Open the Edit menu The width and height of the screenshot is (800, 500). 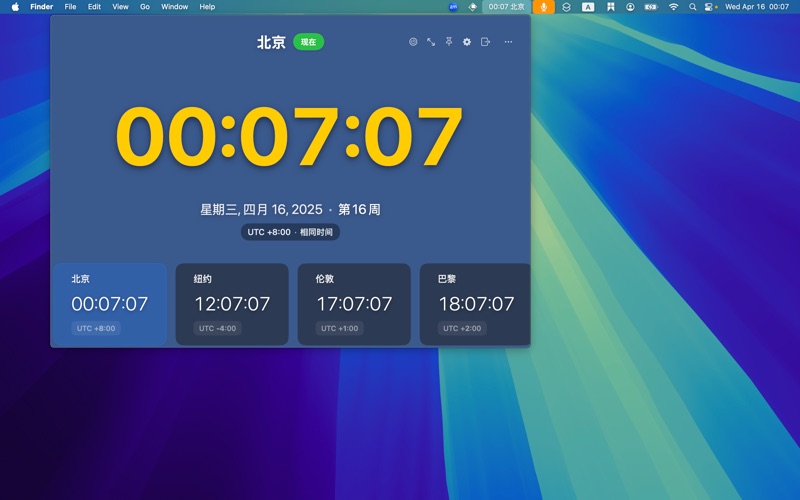coord(94,7)
